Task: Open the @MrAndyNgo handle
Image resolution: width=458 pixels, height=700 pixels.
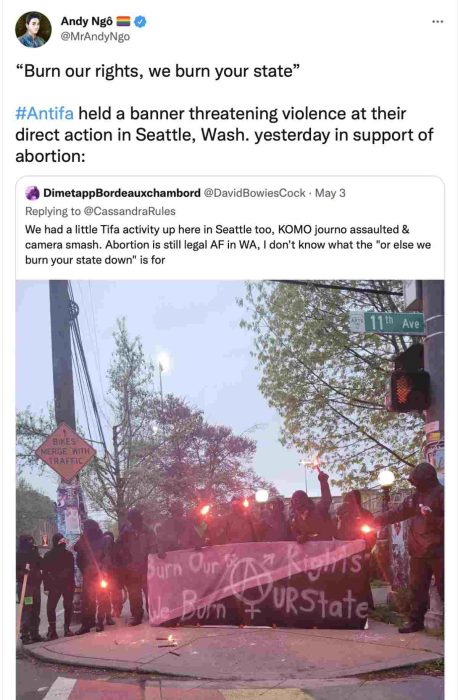Action: (x=95, y=37)
